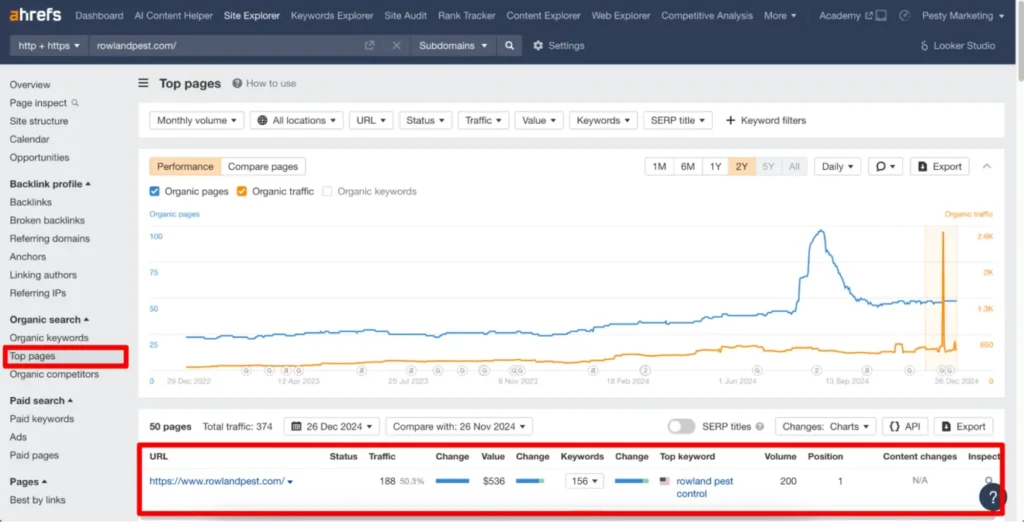The width and height of the screenshot is (1024, 522).
Task: Select the 1Y chart time range
Action: pyautogui.click(x=715, y=167)
